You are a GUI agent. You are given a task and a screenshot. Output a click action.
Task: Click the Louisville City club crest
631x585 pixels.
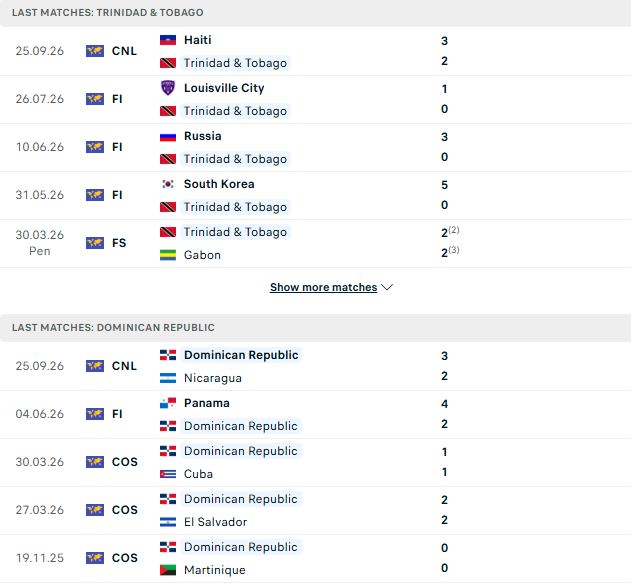[x=168, y=88]
